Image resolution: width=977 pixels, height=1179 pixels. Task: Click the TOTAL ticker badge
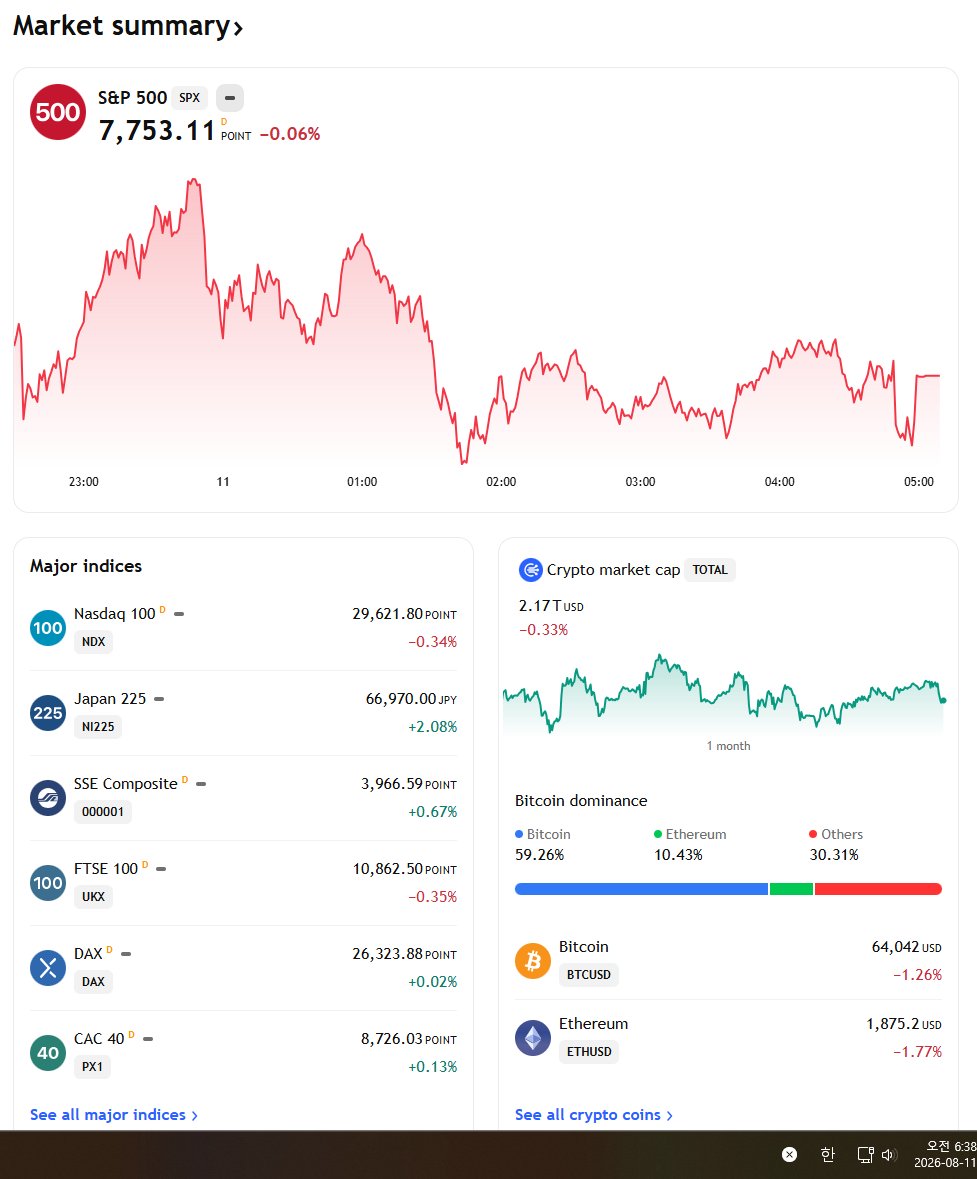pyautogui.click(x=710, y=570)
